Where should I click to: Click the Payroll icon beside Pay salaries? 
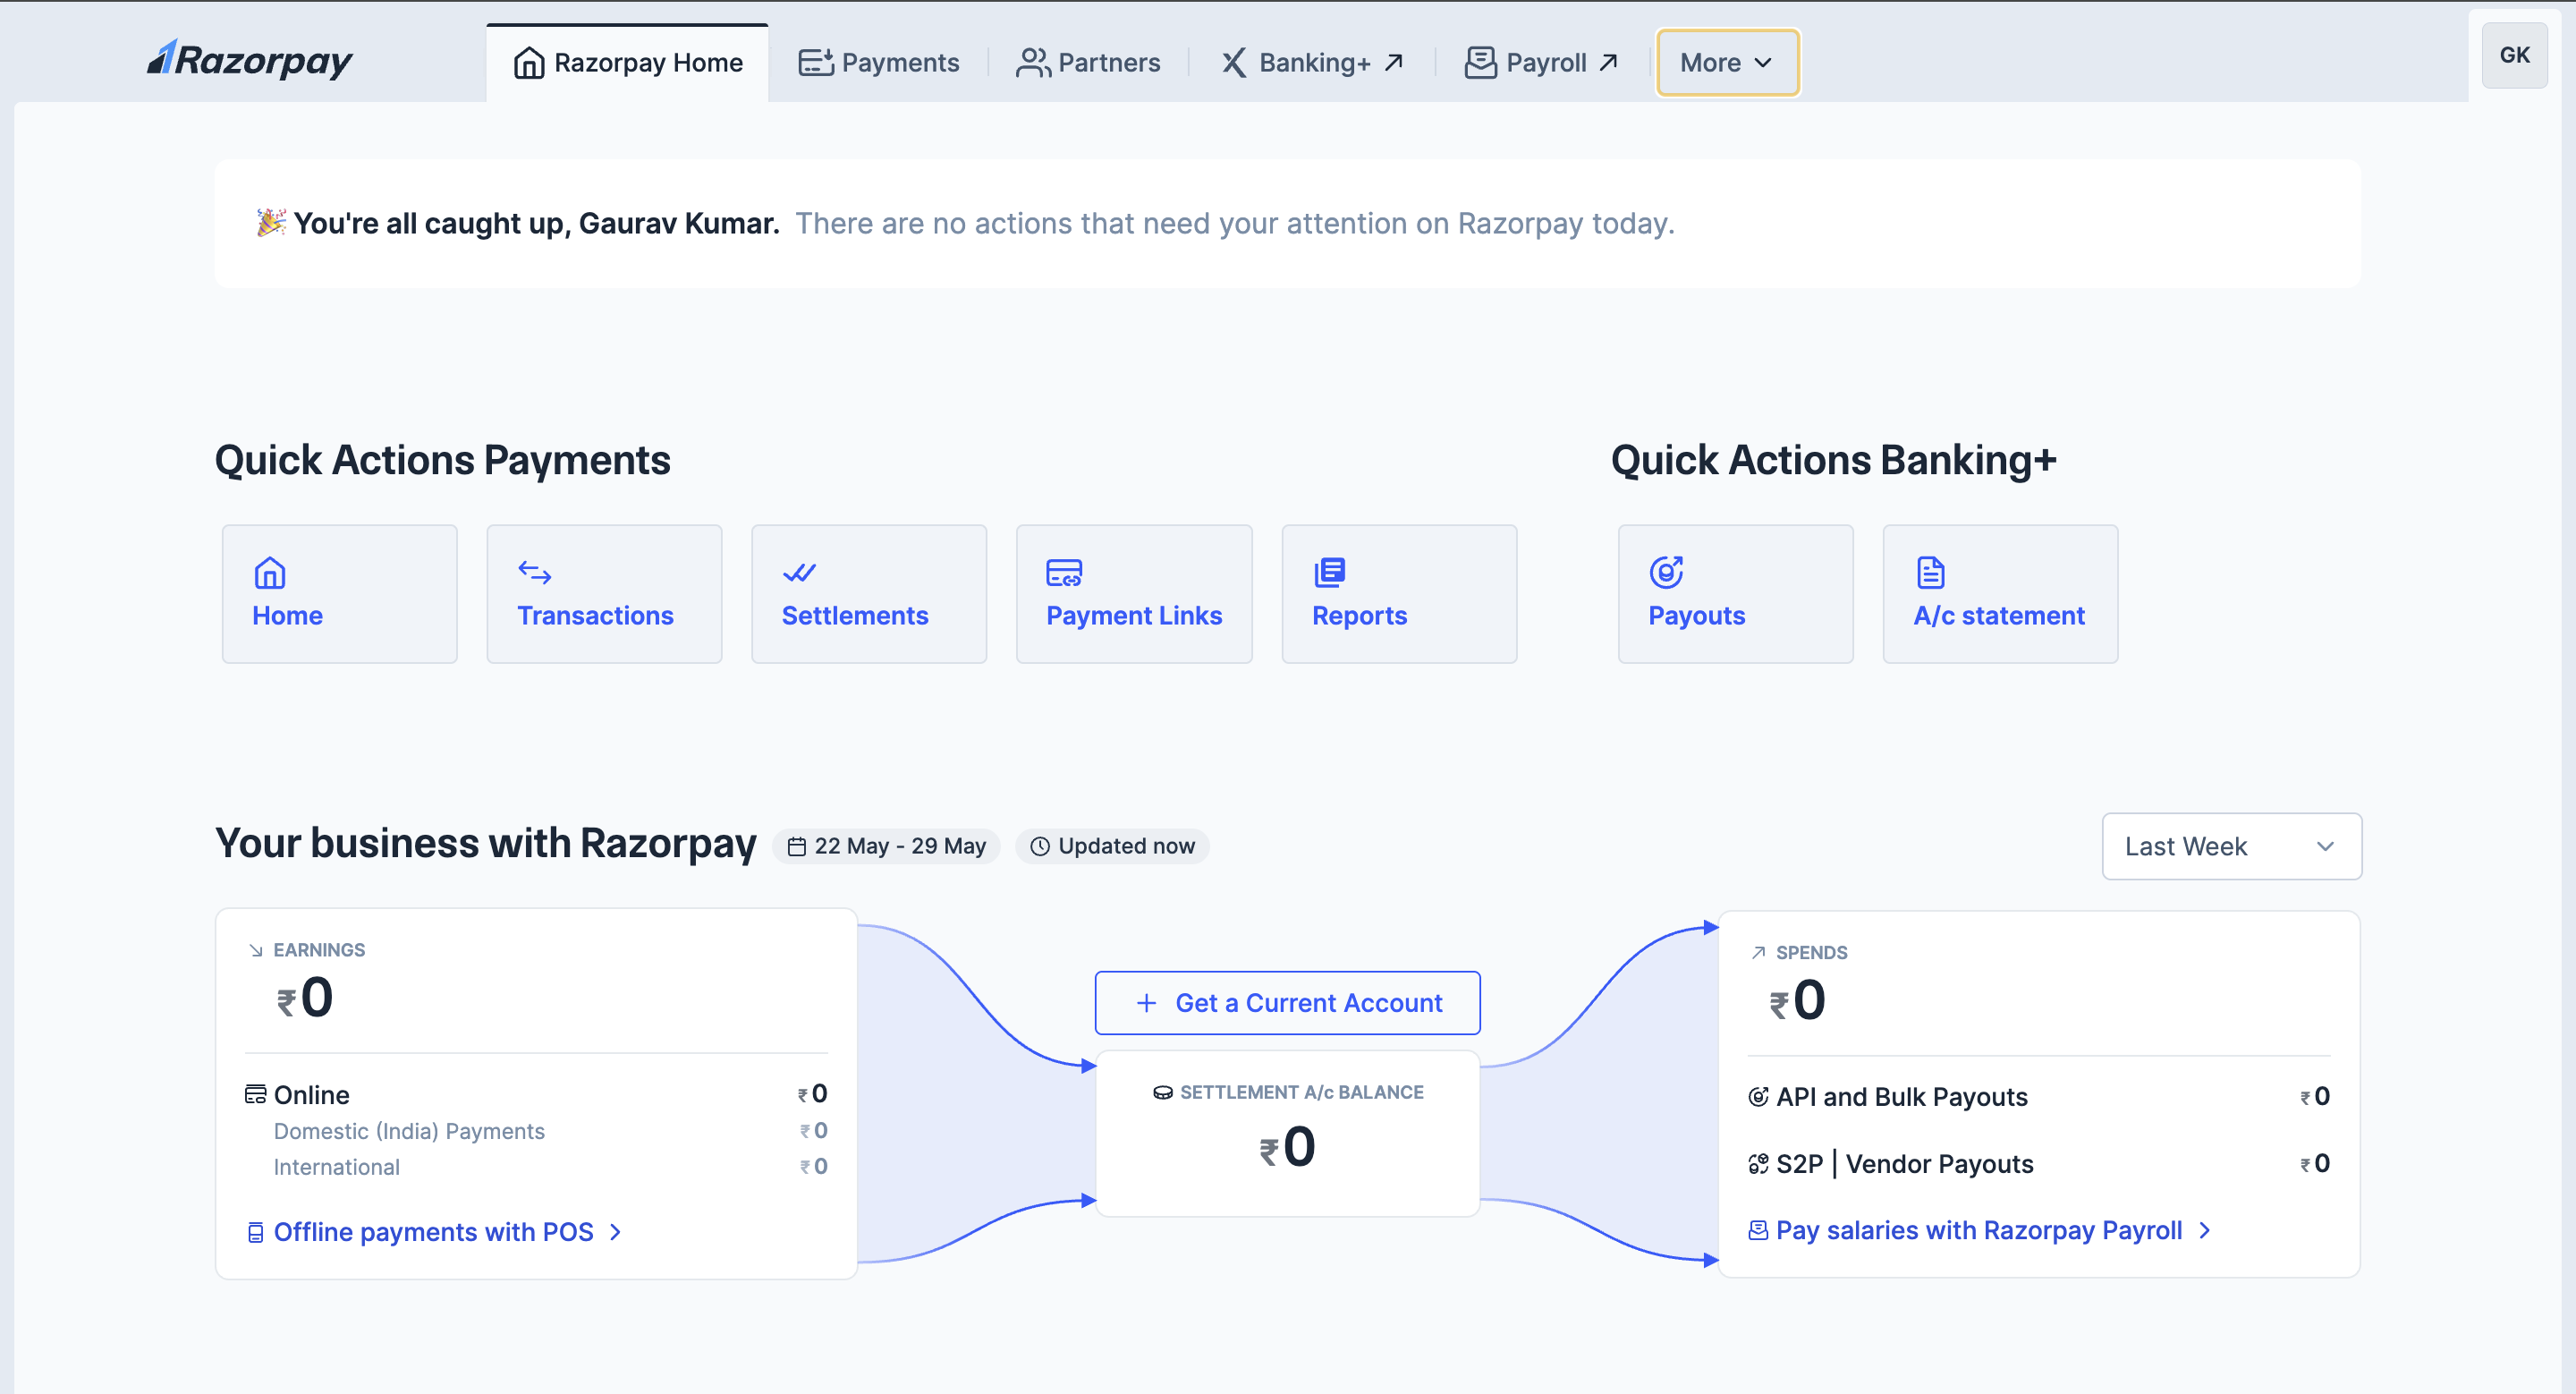click(1757, 1231)
